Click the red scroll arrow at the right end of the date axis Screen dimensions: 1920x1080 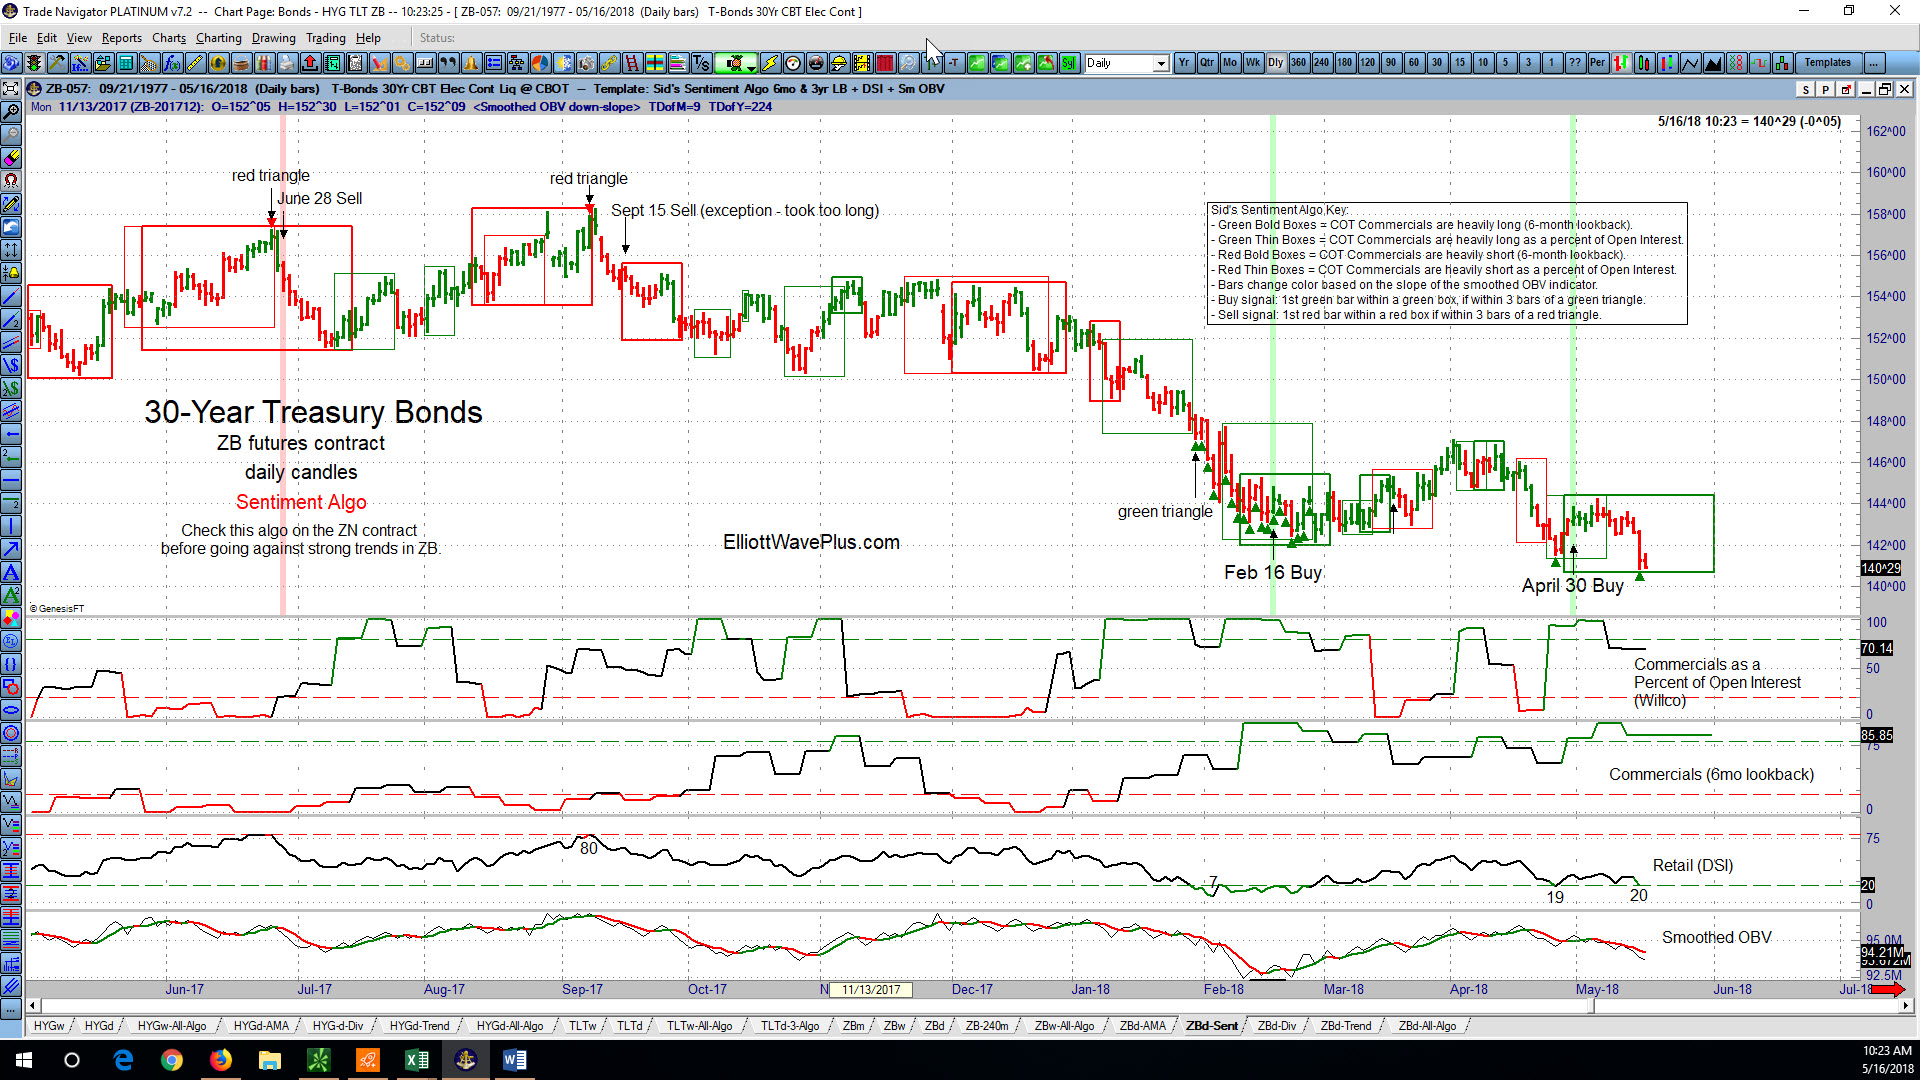[x=1888, y=989]
